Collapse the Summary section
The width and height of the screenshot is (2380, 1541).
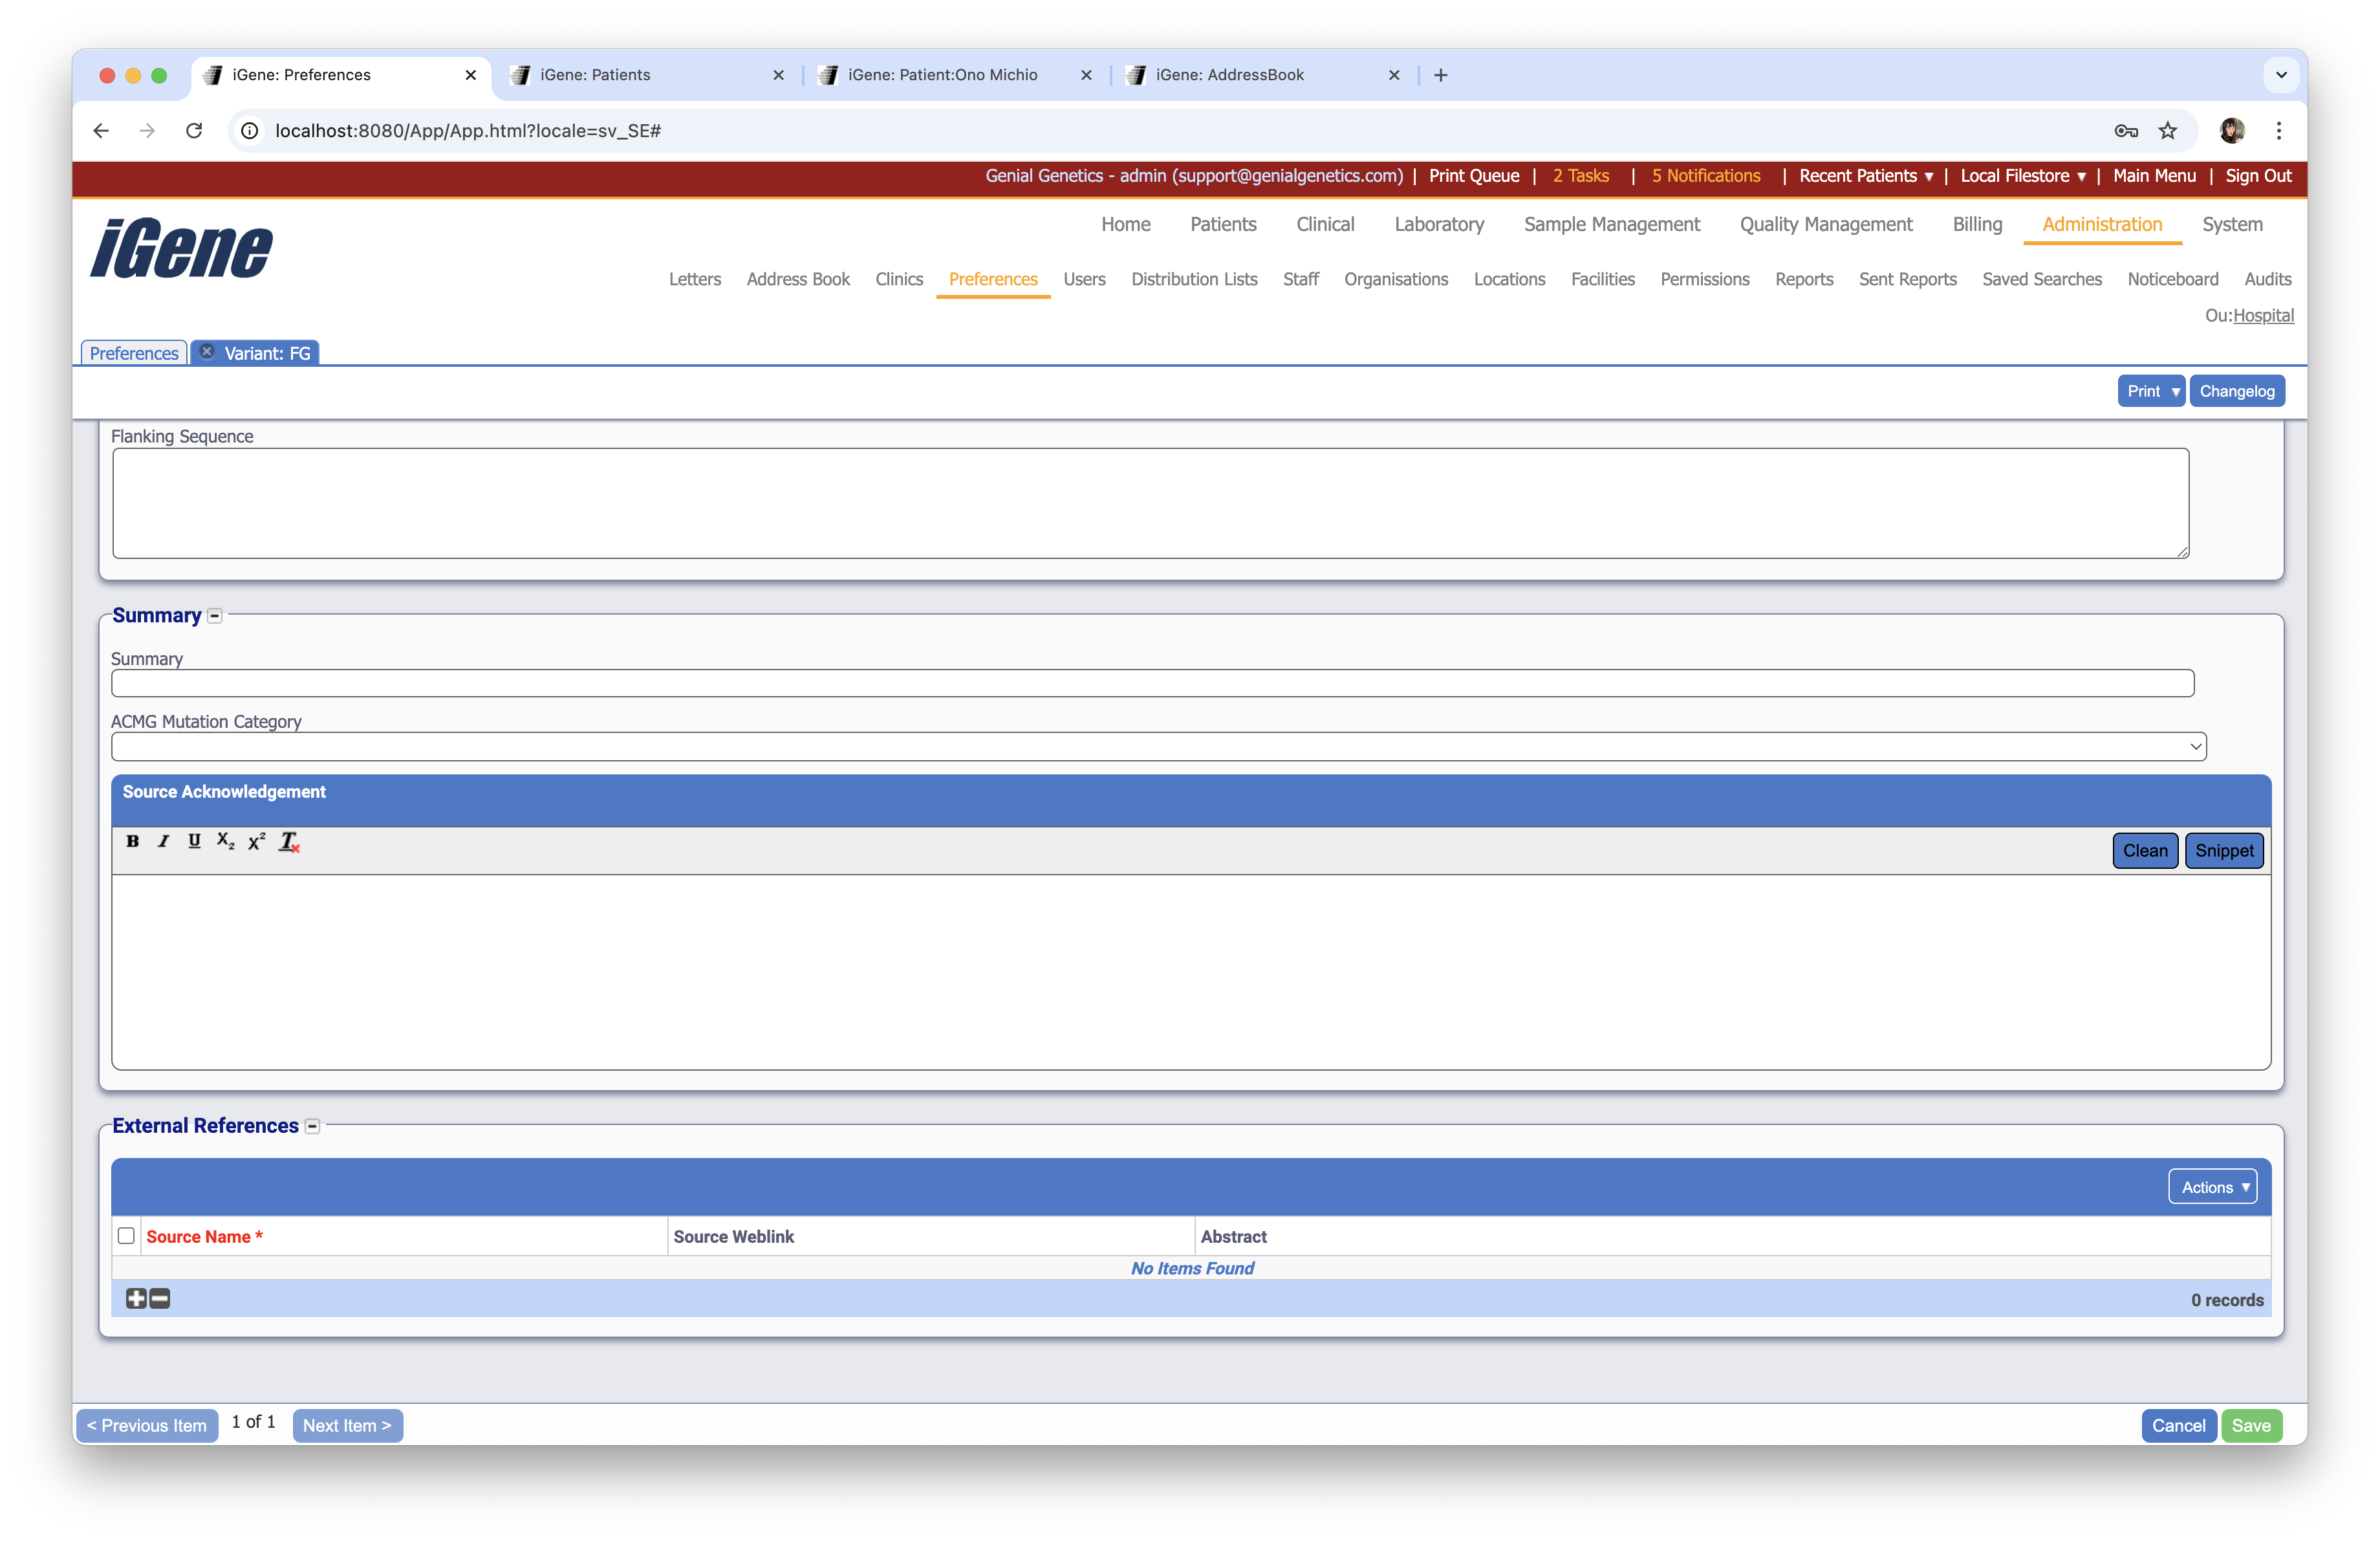pyautogui.click(x=215, y=616)
